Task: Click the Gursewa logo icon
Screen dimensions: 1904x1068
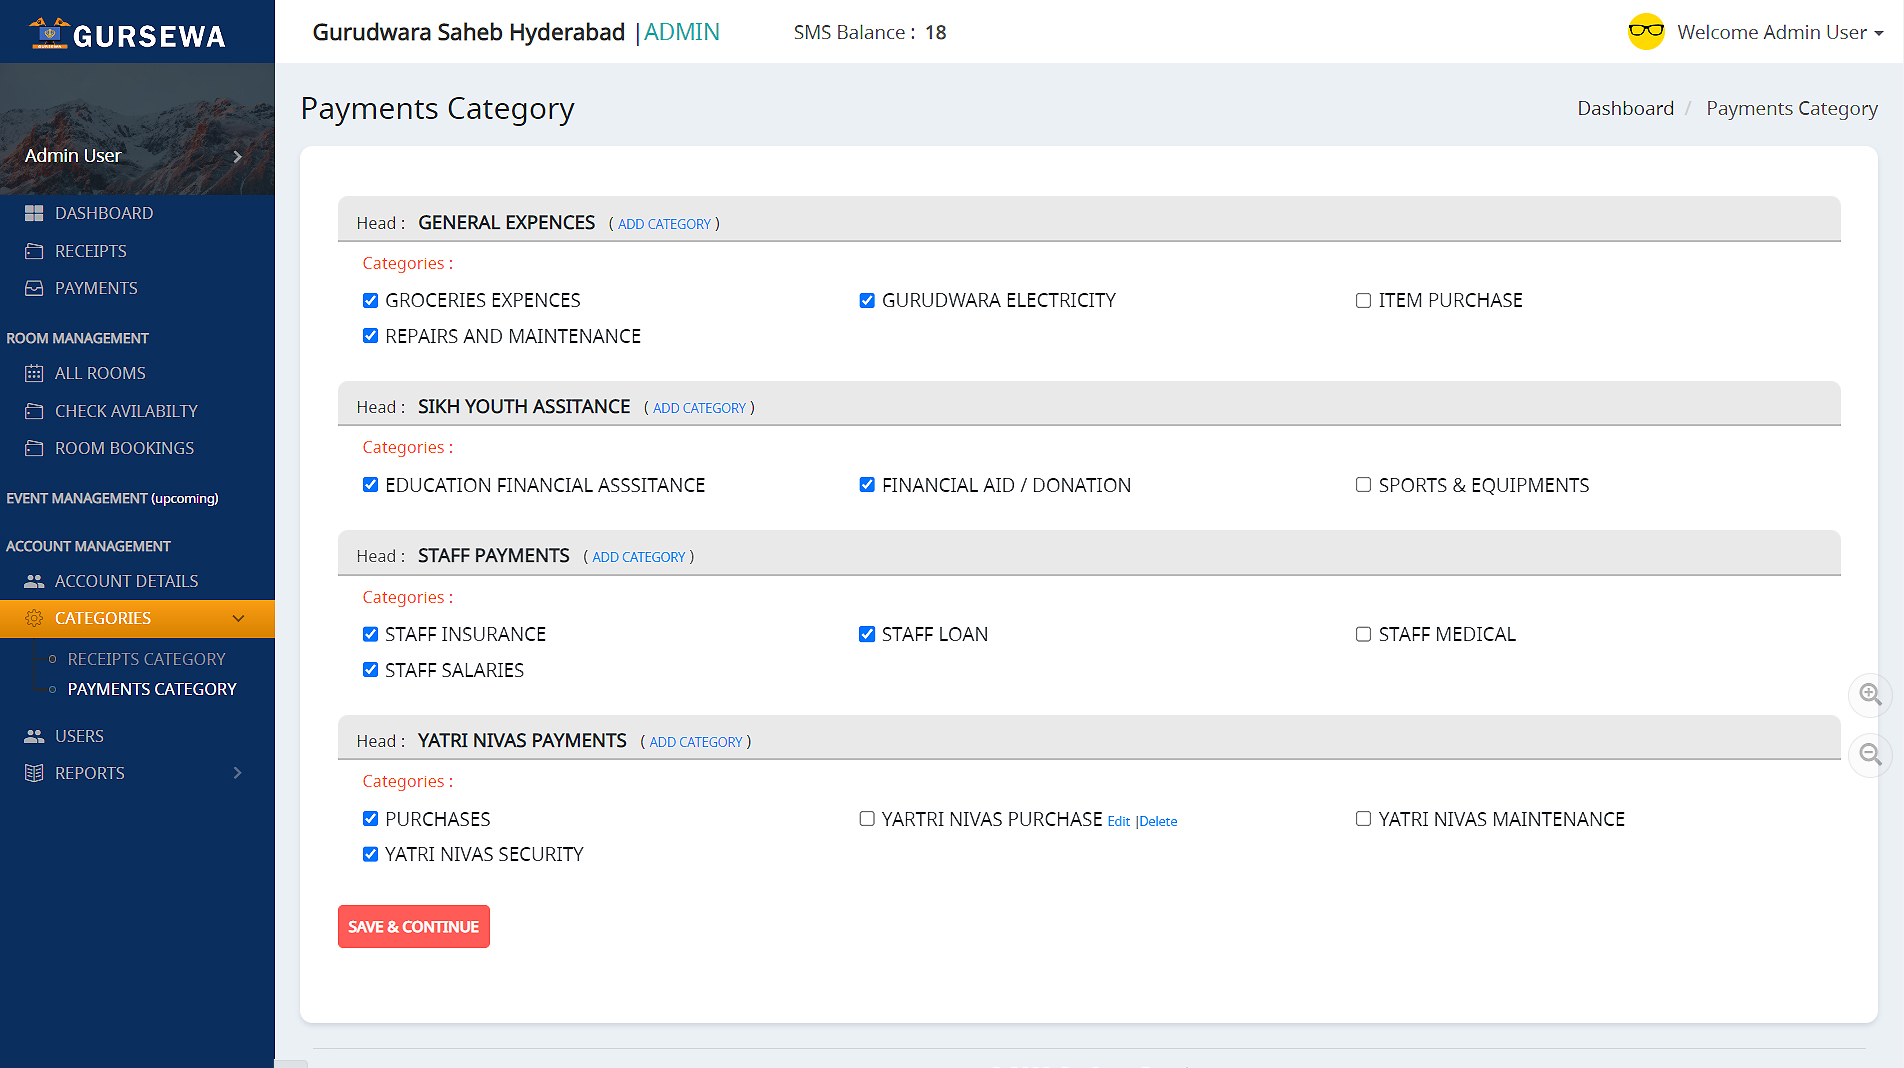Action: pyautogui.click(x=49, y=34)
